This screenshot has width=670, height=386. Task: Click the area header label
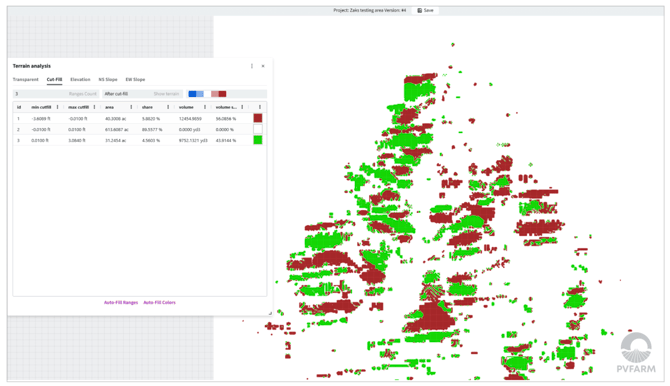point(109,107)
